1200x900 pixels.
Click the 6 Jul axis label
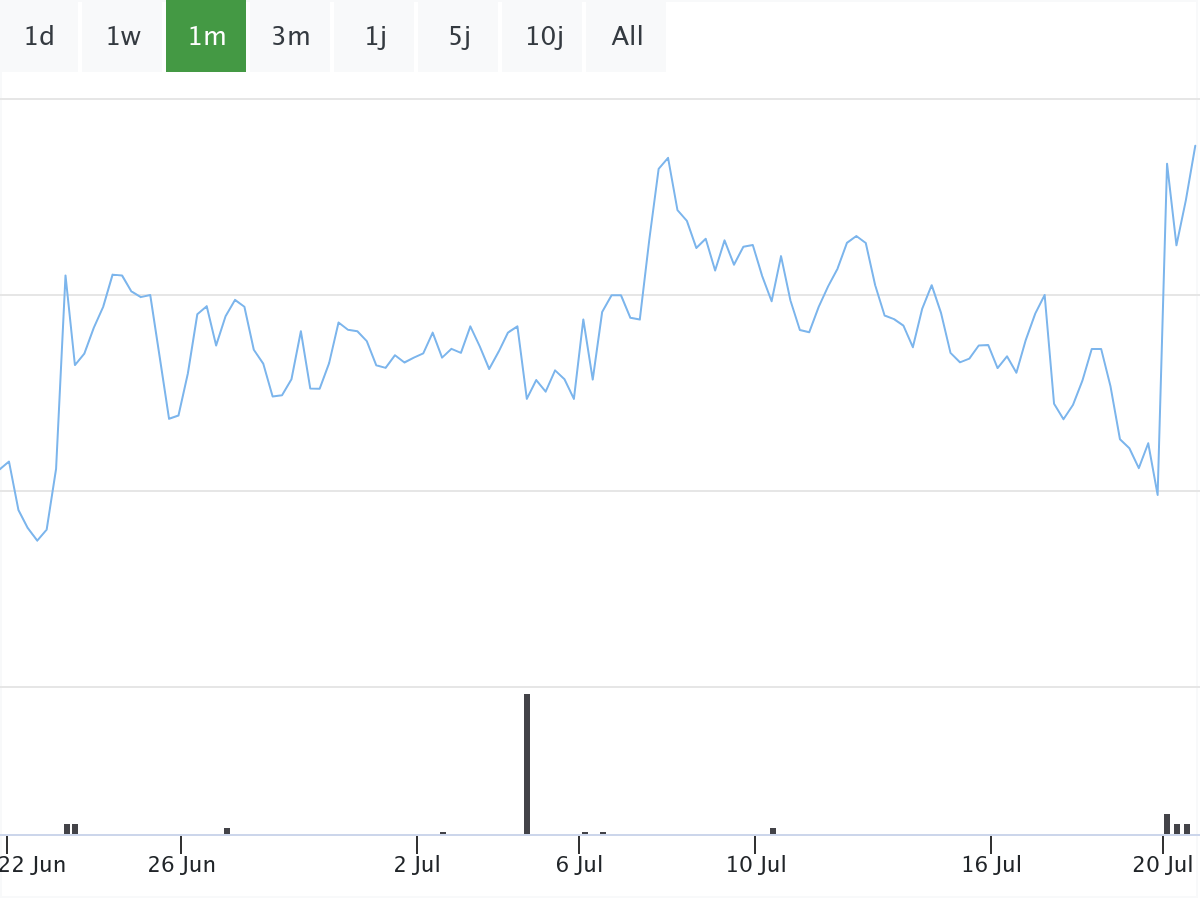coord(579,865)
